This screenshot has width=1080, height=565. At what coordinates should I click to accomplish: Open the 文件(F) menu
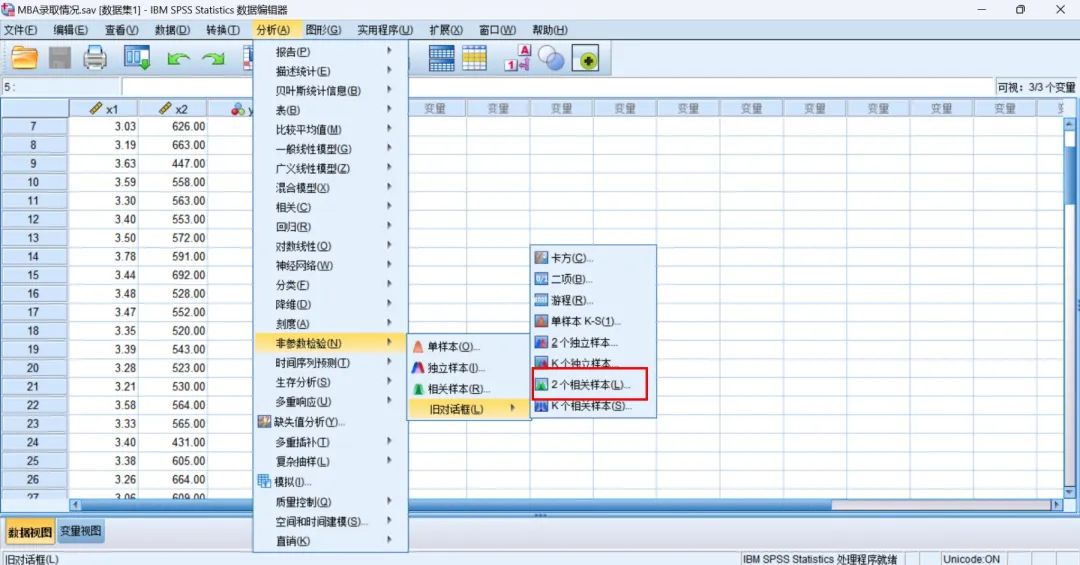coord(20,30)
